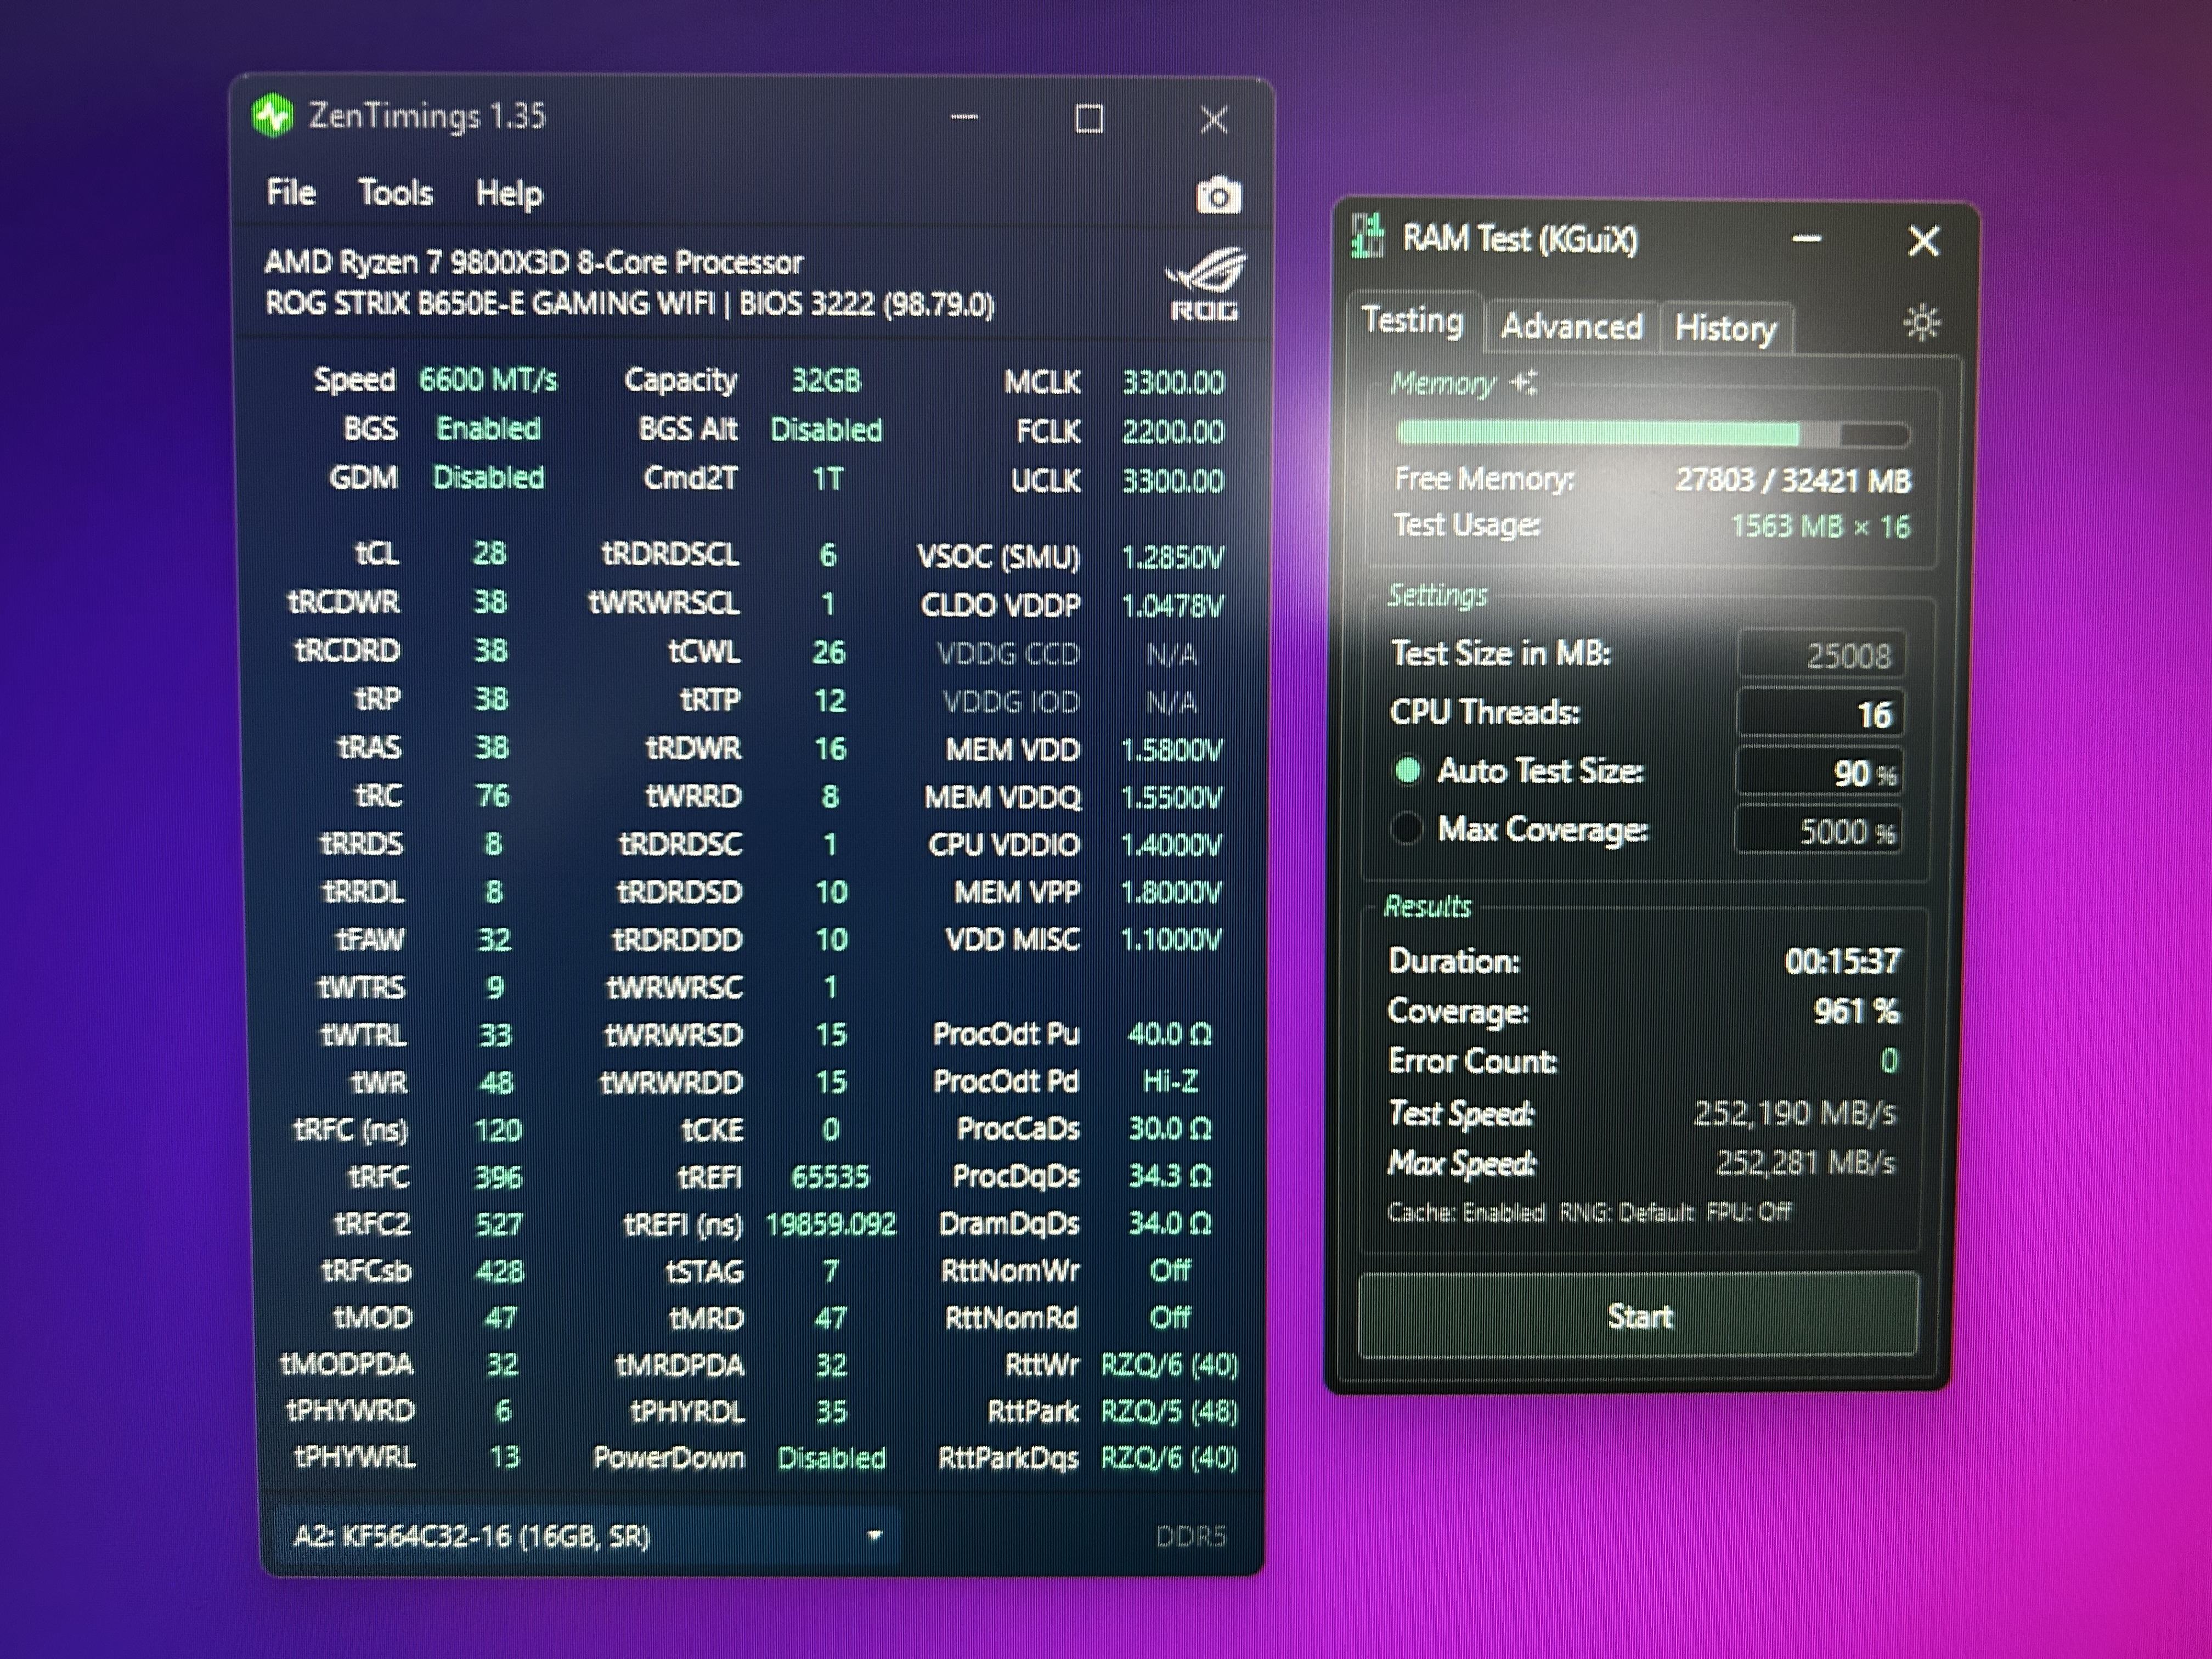Select the Max Coverage radio button

pyautogui.click(x=1407, y=828)
